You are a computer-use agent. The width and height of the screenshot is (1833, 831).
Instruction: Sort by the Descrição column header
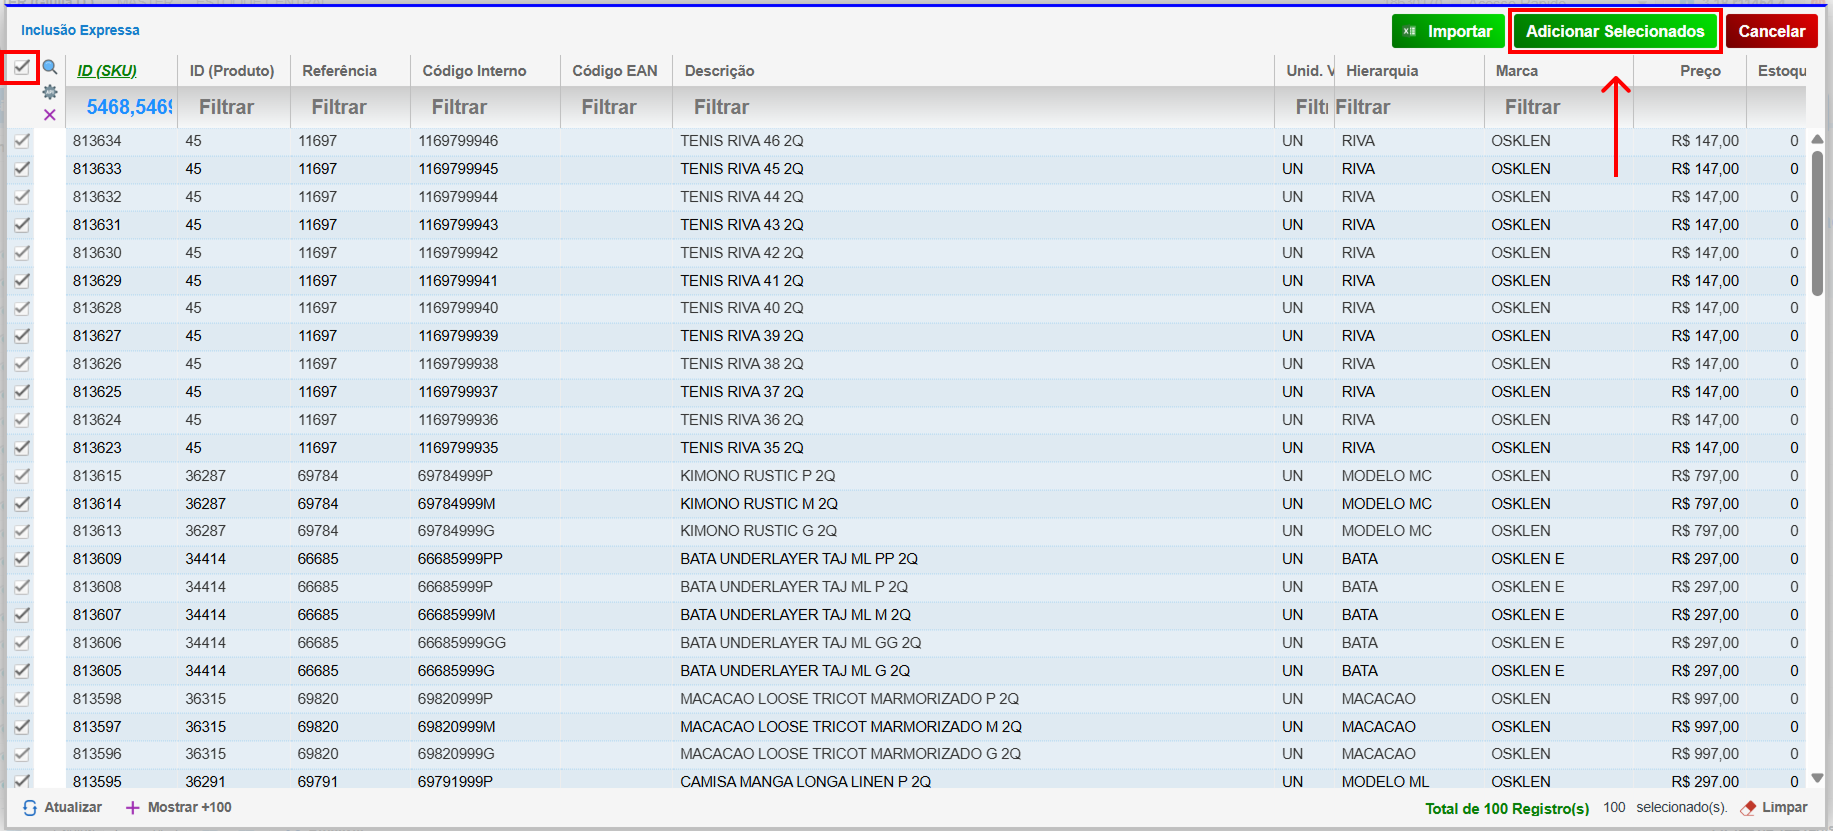click(719, 71)
